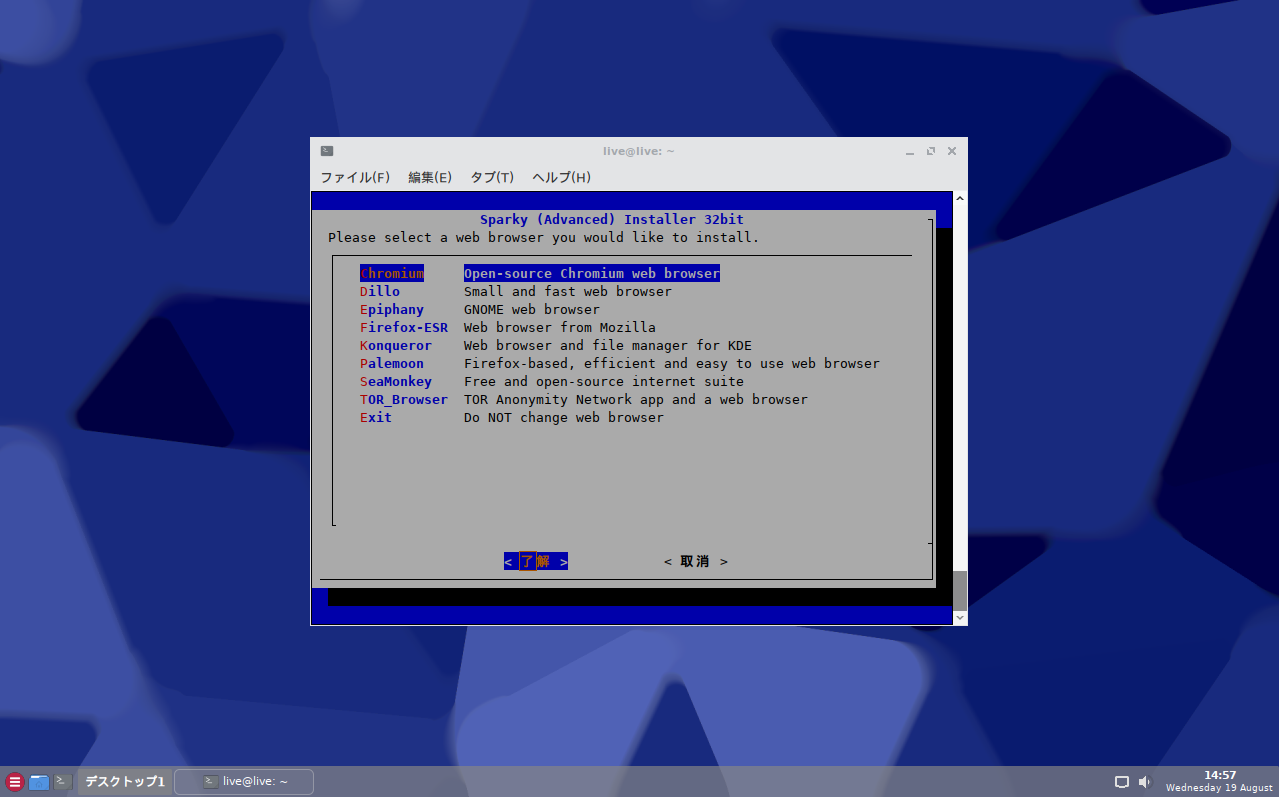The height and width of the screenshot is (797, 1279).
Task: Click 'Do NOT change web browser' text
Action: [x=564, y=417]
